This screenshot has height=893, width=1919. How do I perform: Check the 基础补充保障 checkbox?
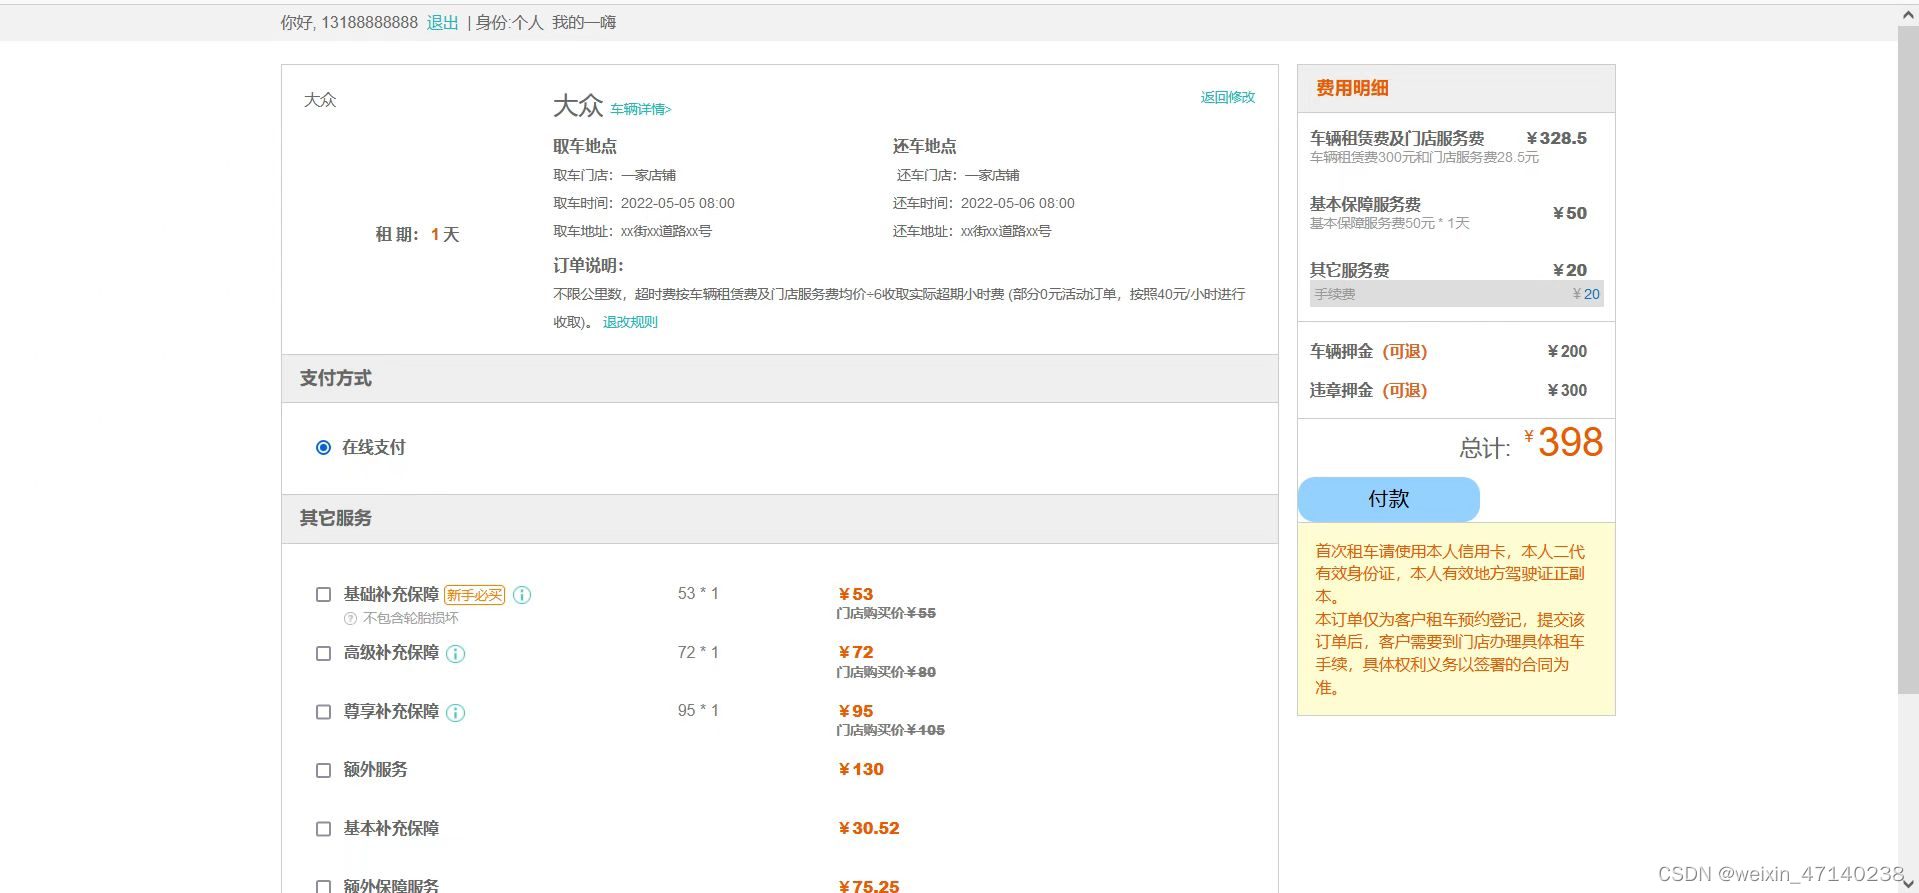323,594
